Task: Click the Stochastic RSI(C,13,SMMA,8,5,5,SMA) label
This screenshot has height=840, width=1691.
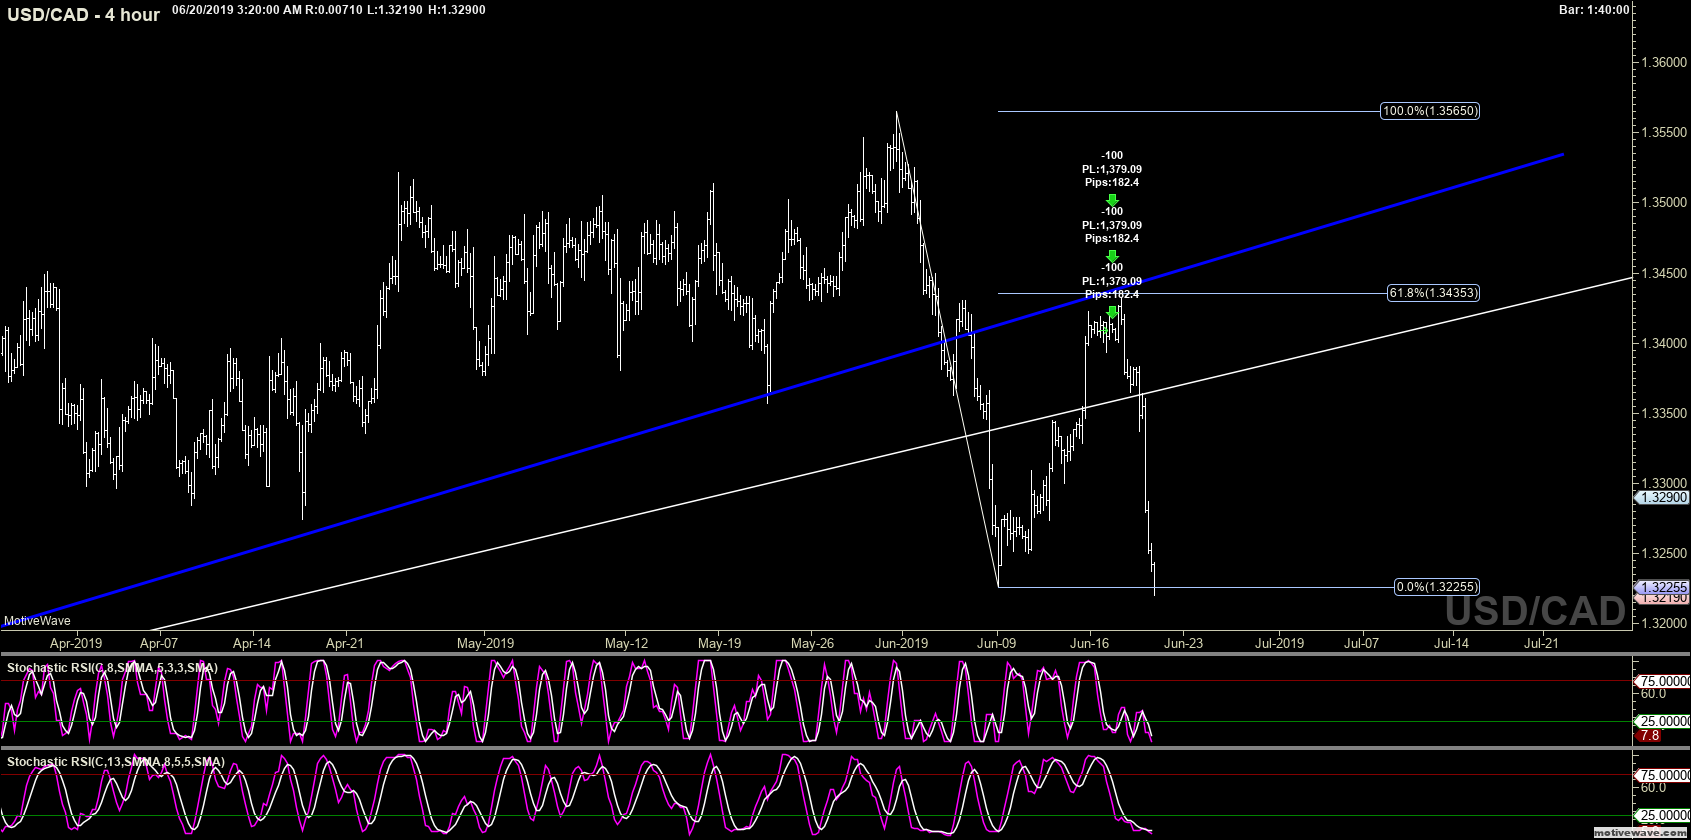Action: click(116, 761)
